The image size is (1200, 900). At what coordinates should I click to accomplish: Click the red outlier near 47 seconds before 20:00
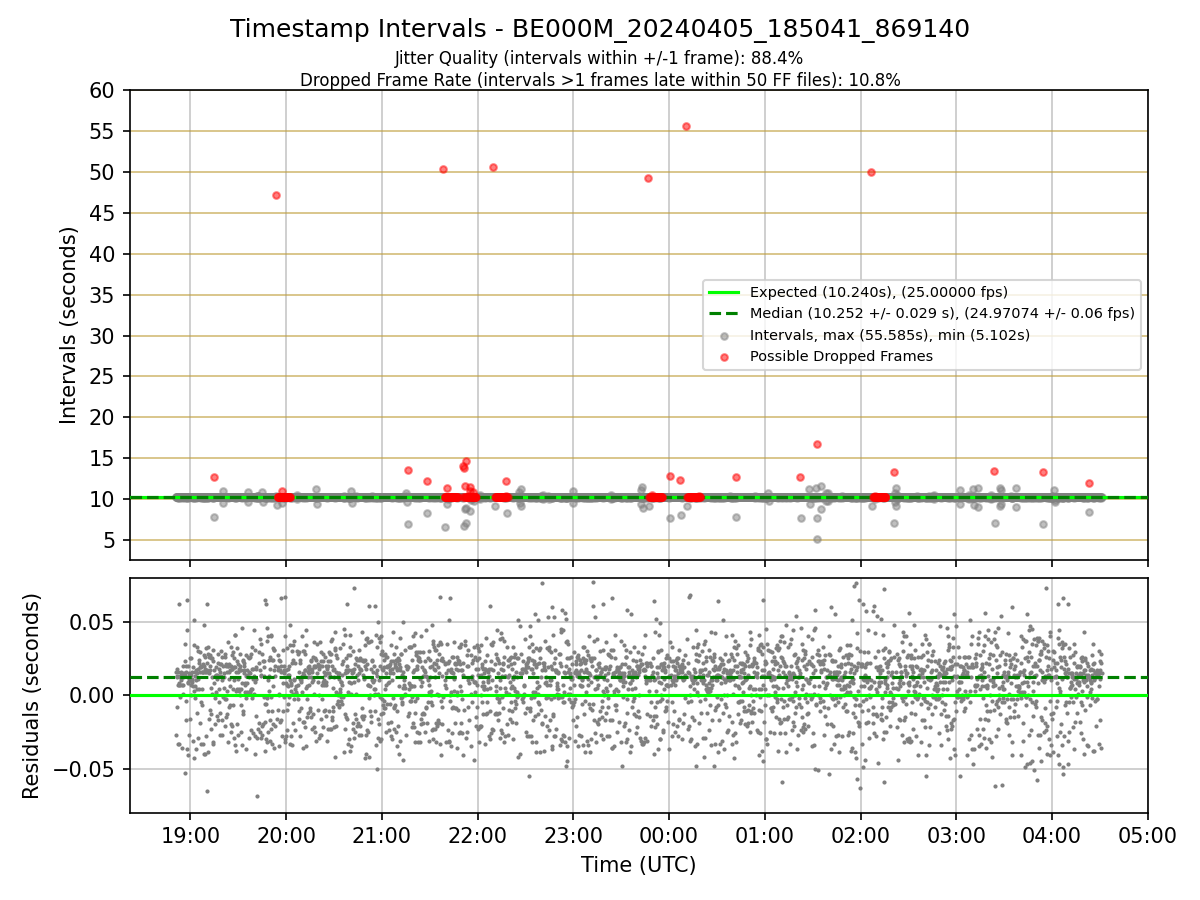click(276, 195)
